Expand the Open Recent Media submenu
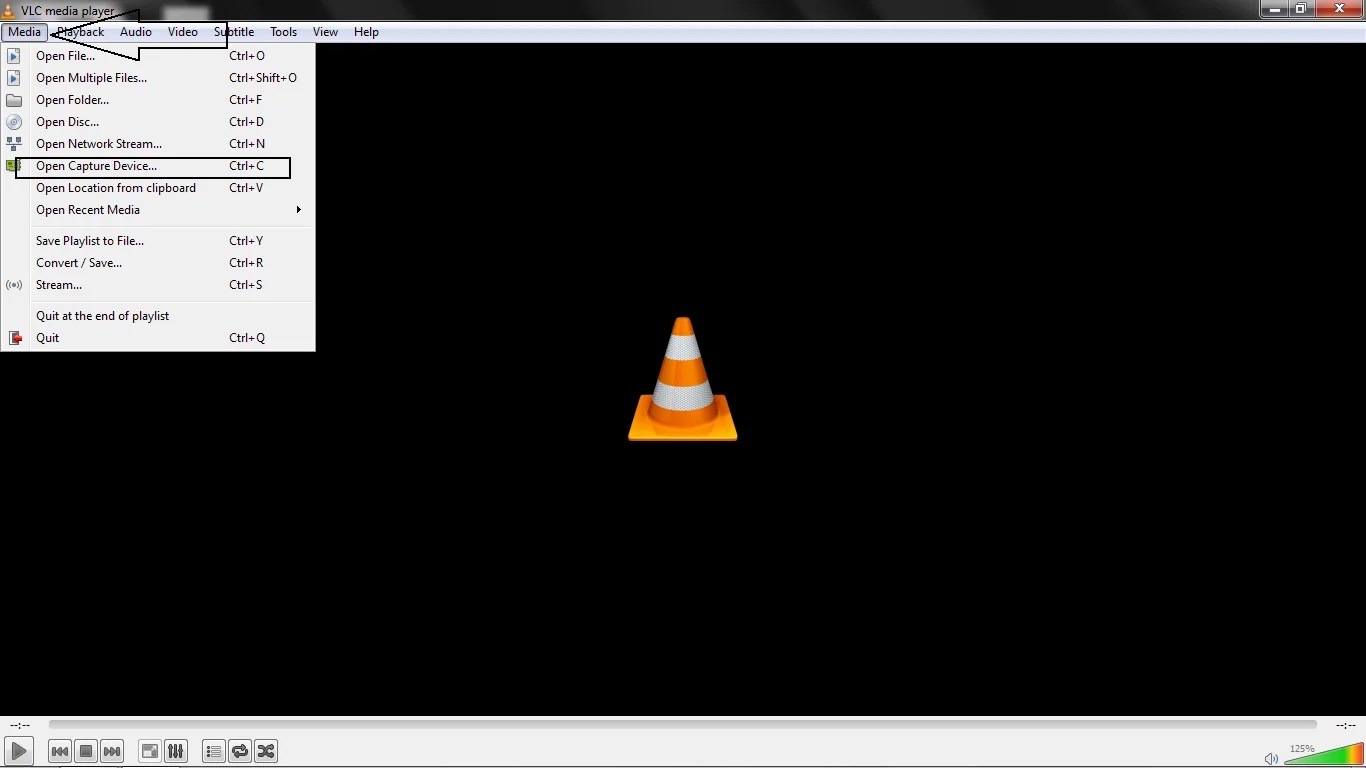Viewport: 1366px width, 768px height. tap(158, 210)
